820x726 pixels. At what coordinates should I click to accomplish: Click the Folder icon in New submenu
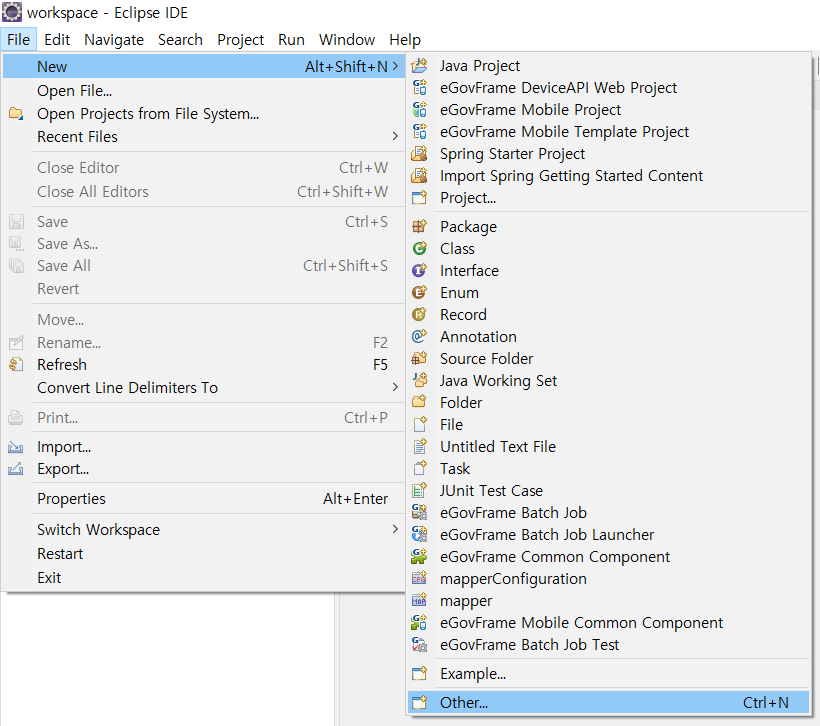[419, 402]
